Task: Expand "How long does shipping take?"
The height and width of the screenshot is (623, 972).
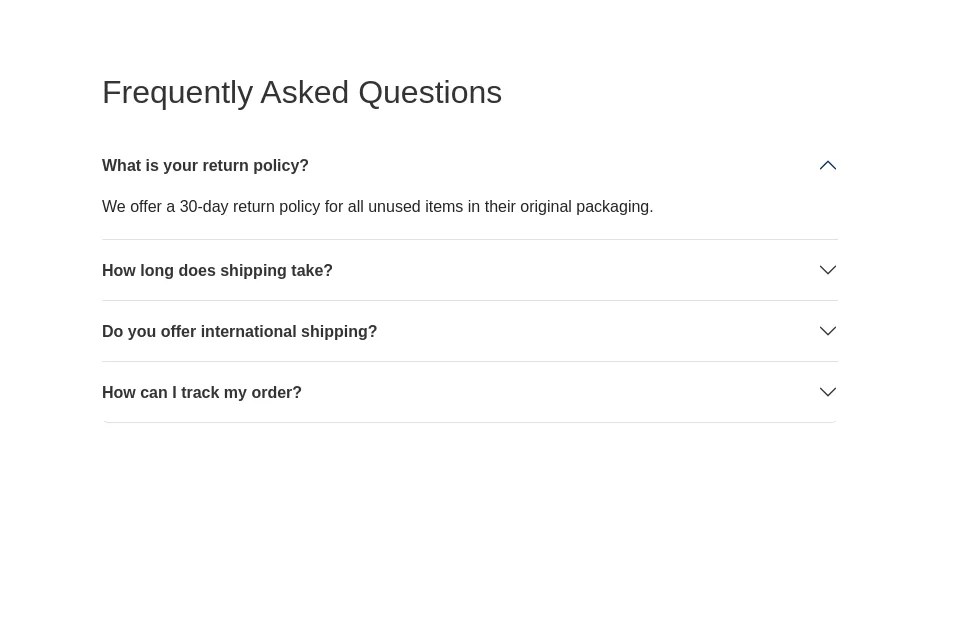Action: (217, 271)
